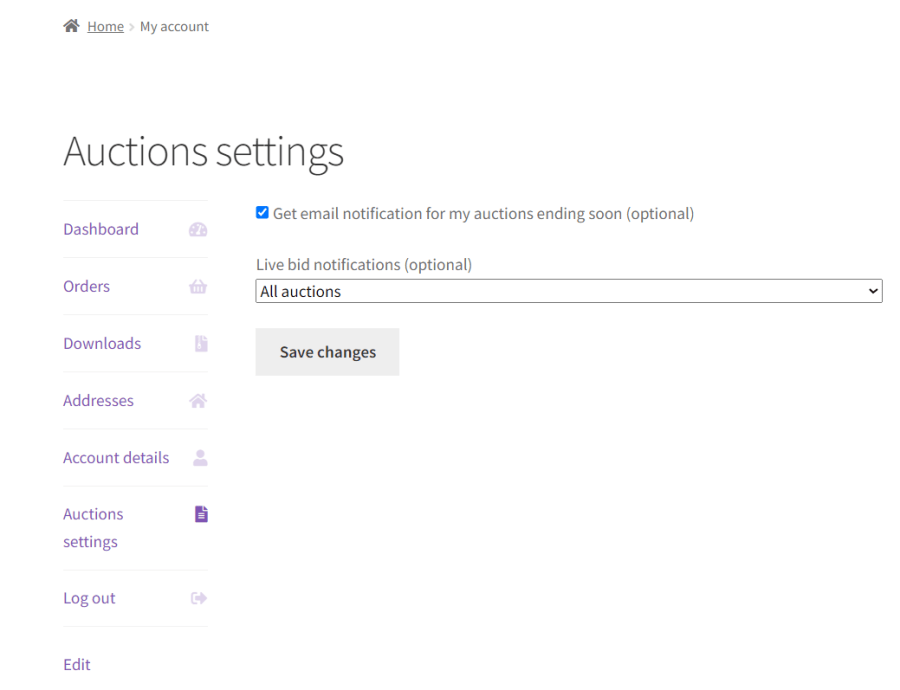Navigate to Addresses in the sidebar
The image size is (900, 690).
[98, 400]
